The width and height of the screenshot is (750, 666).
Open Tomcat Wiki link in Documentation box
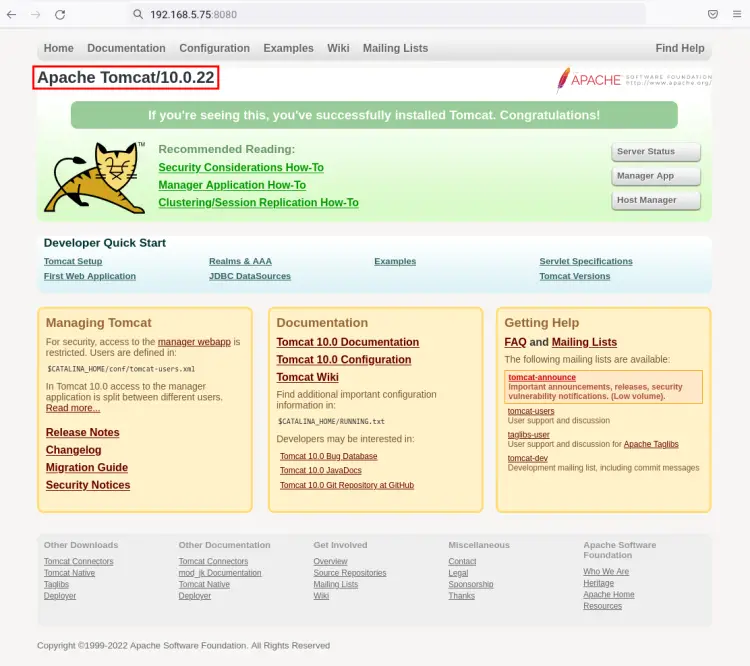click(x=307, y=377)
